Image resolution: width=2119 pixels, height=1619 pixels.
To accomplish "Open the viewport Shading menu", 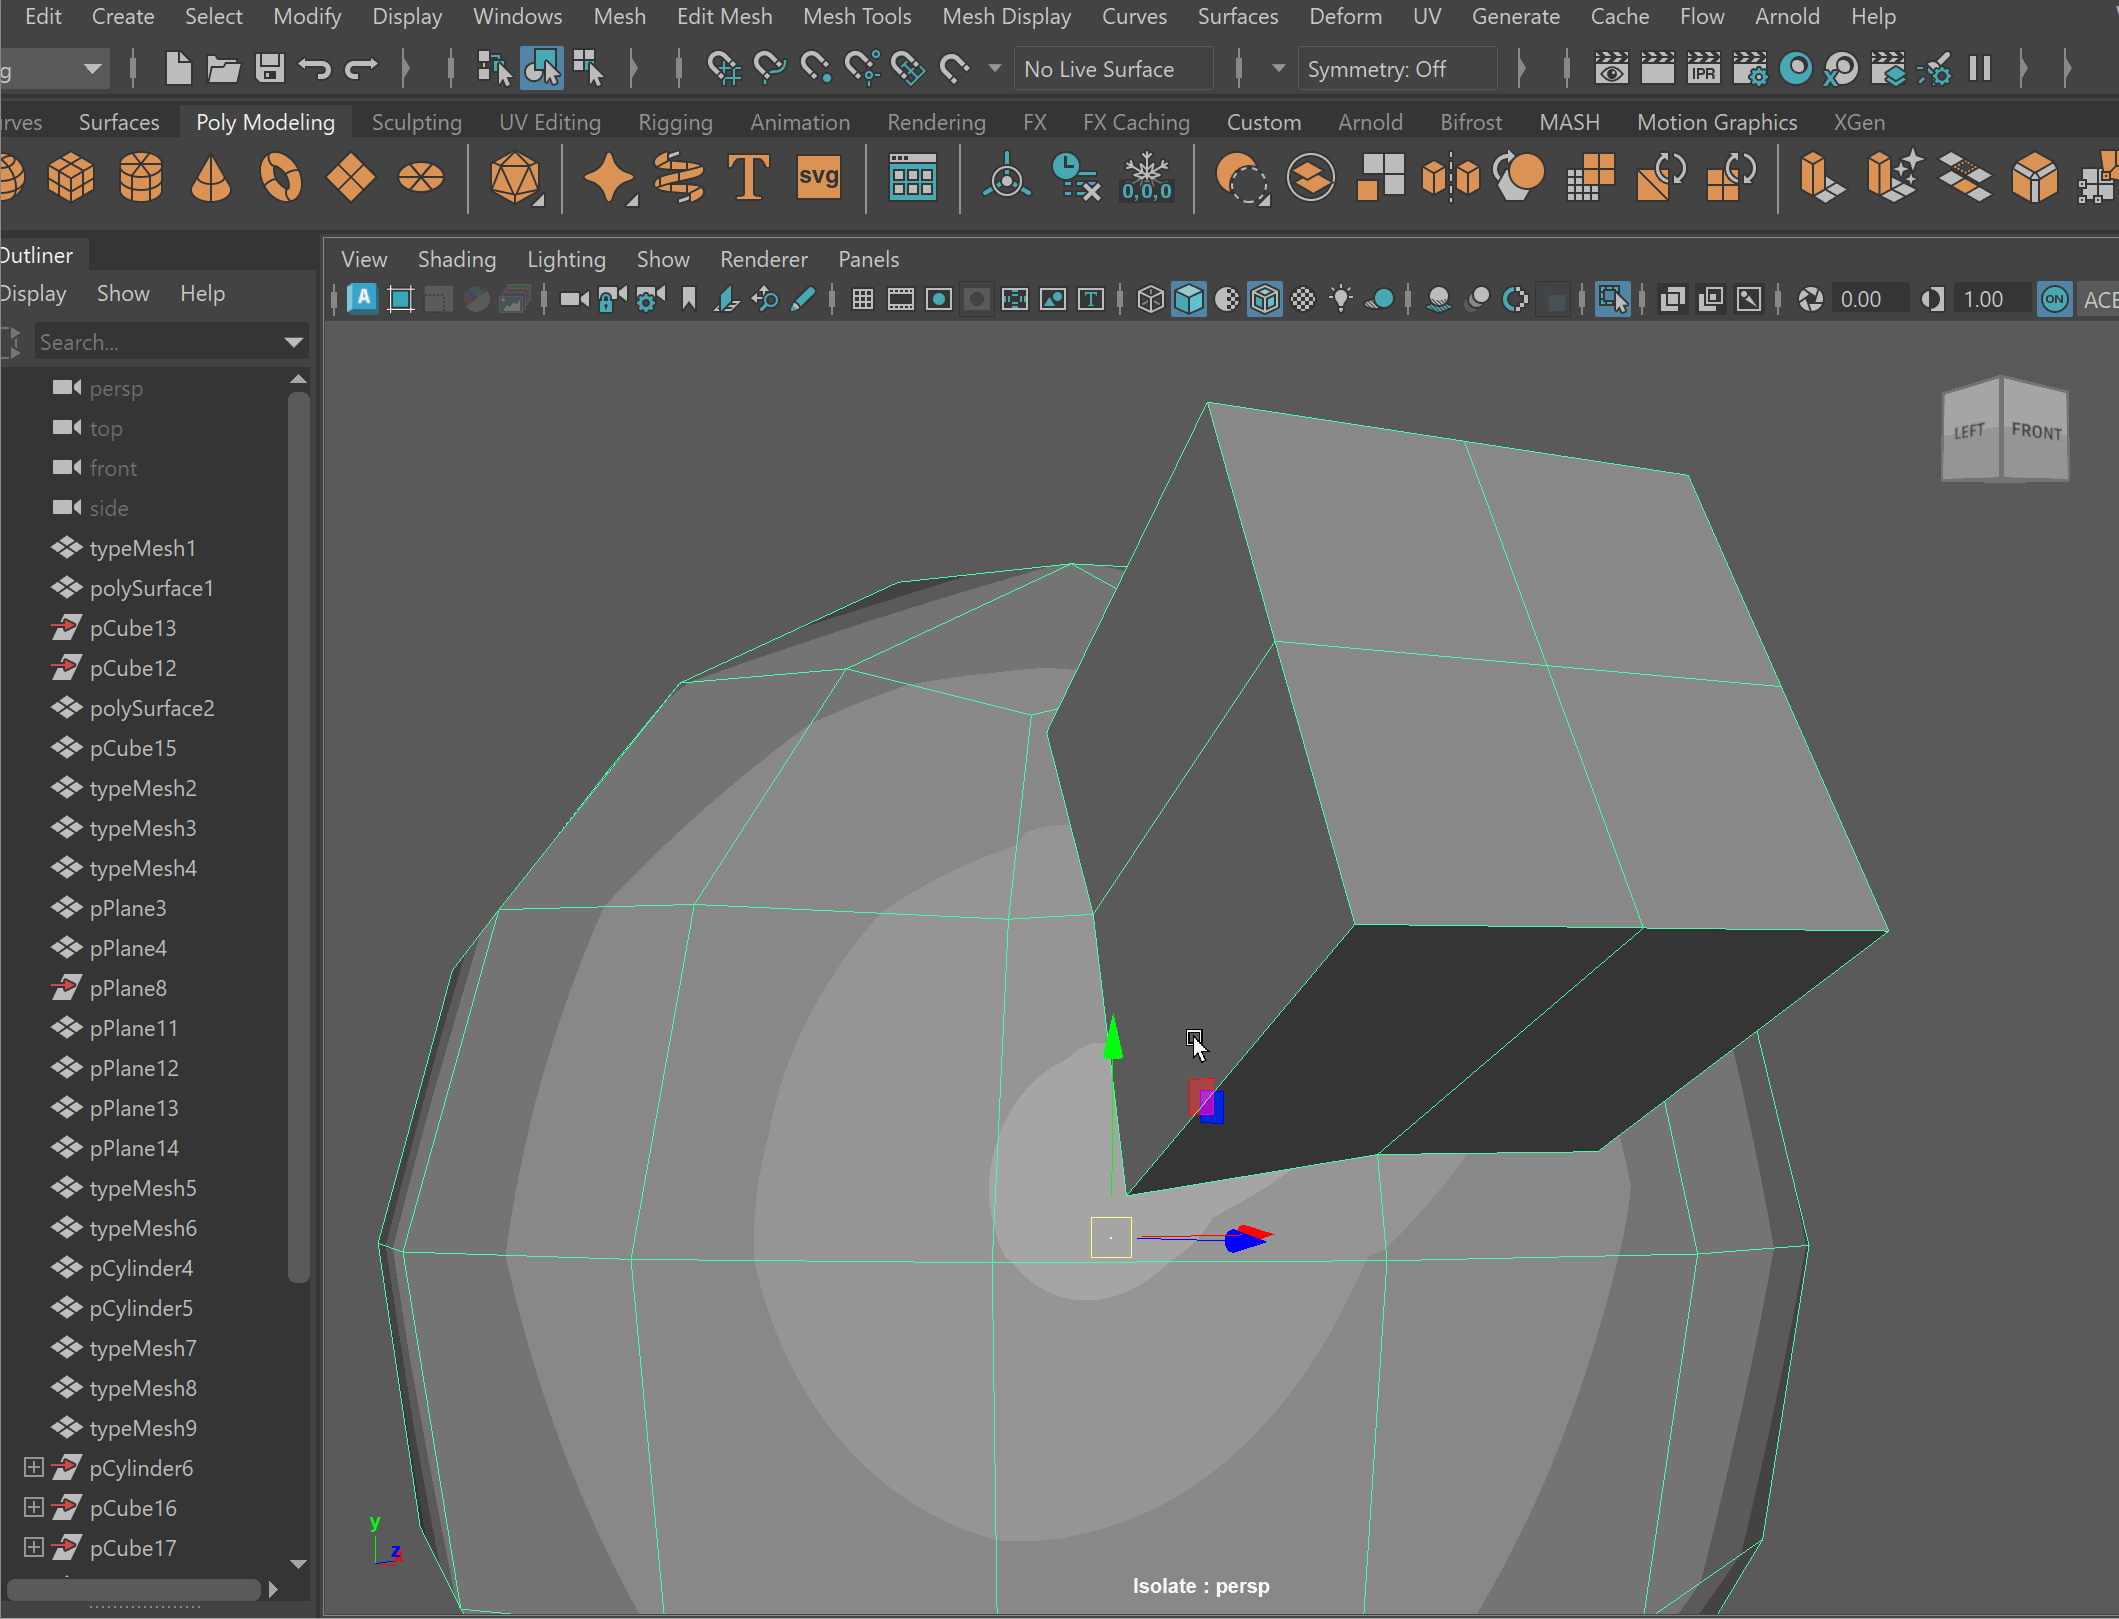I will click(456, 259).
